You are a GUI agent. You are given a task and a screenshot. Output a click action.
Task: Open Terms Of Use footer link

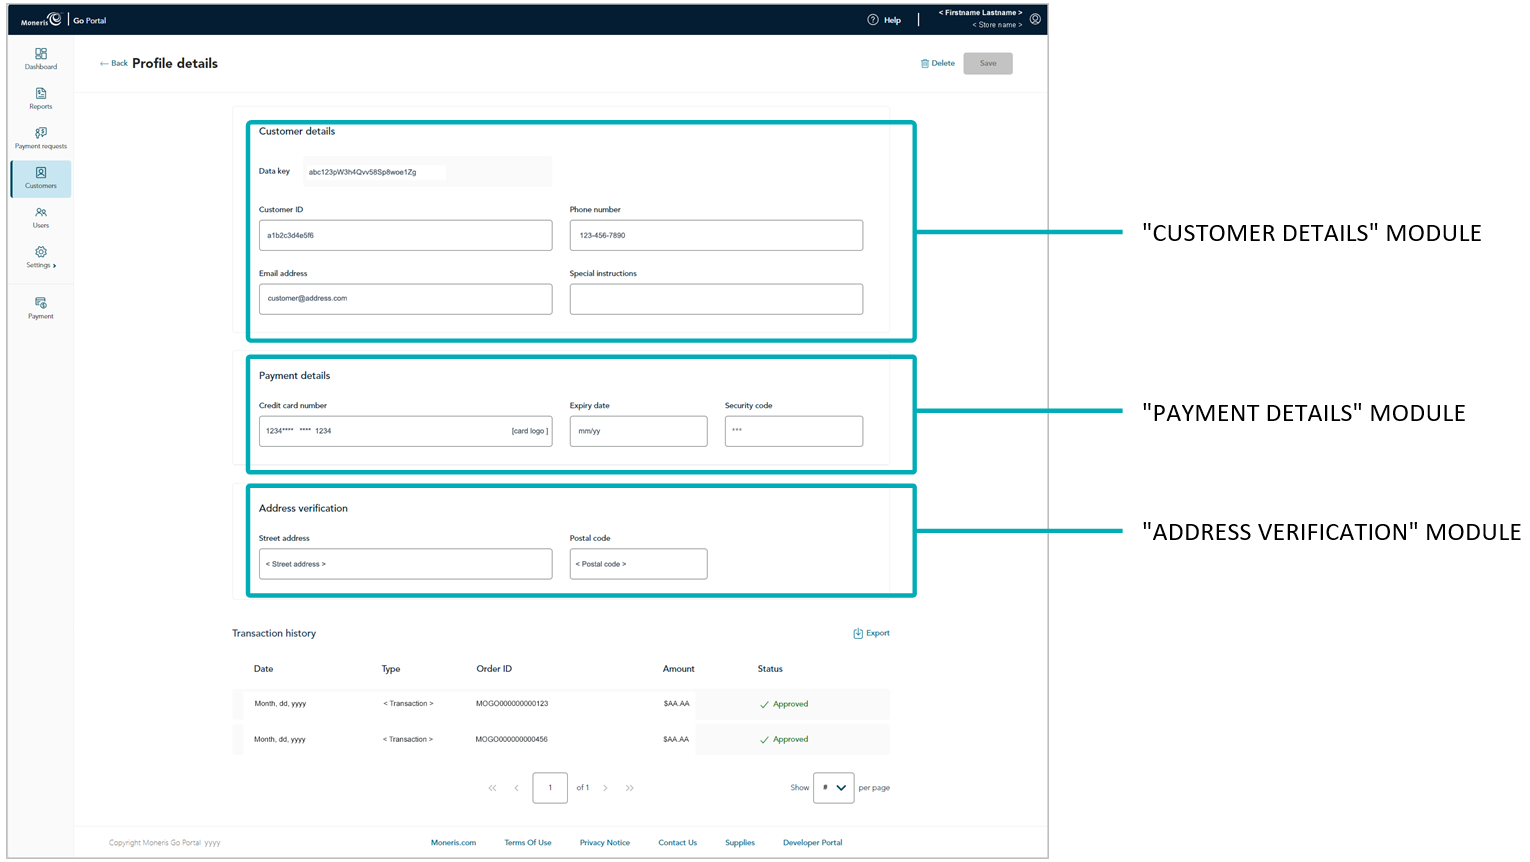[x=528, y=843]
